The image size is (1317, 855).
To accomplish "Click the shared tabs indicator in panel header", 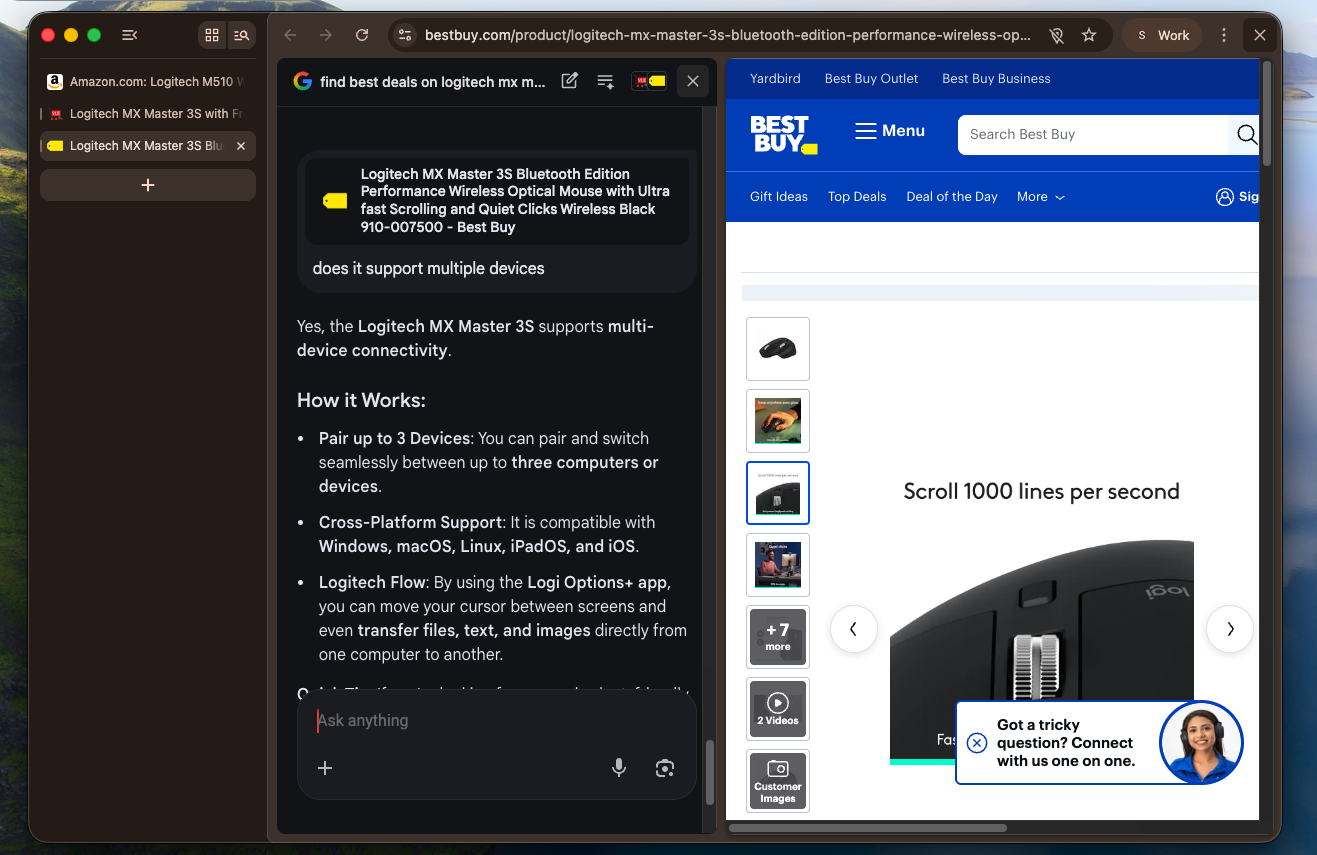I will pos(649,82).
